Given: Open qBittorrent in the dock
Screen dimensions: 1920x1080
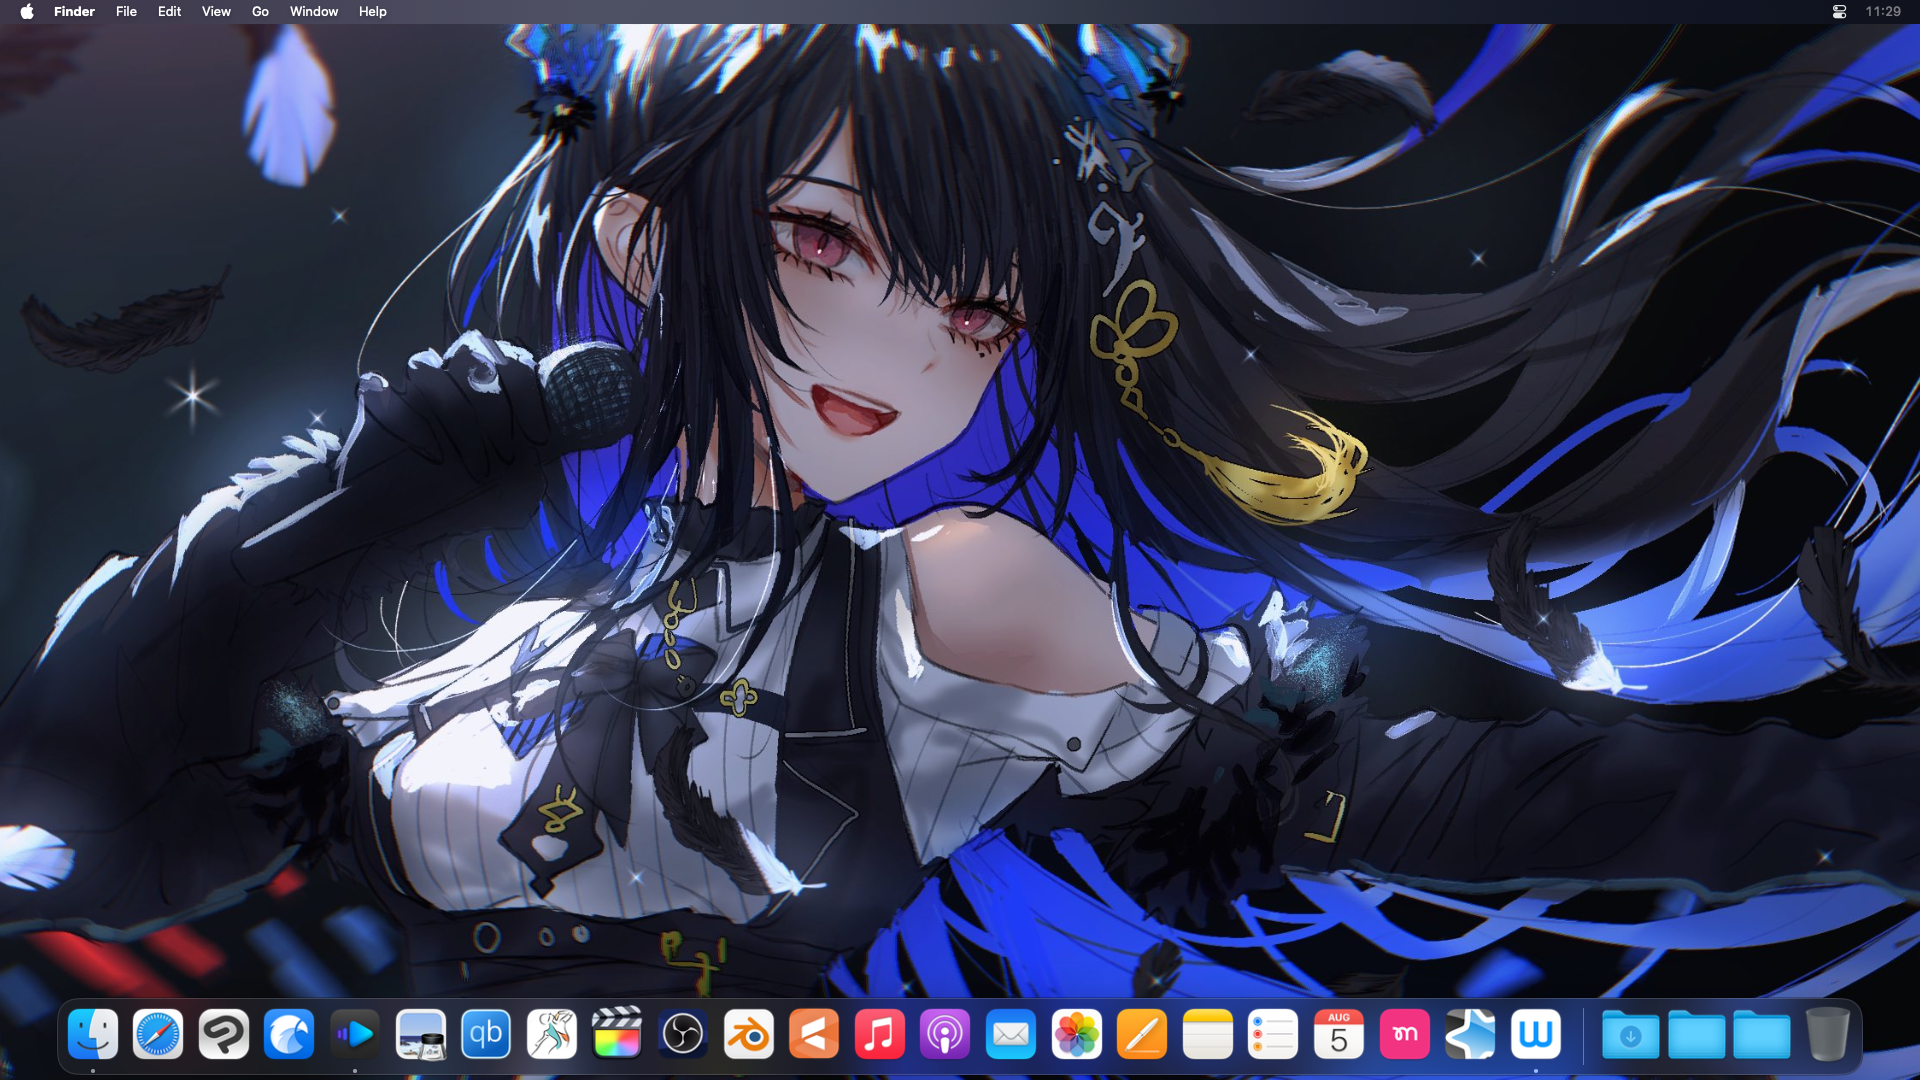Looking at the screenshot, I should [486, 1034].
